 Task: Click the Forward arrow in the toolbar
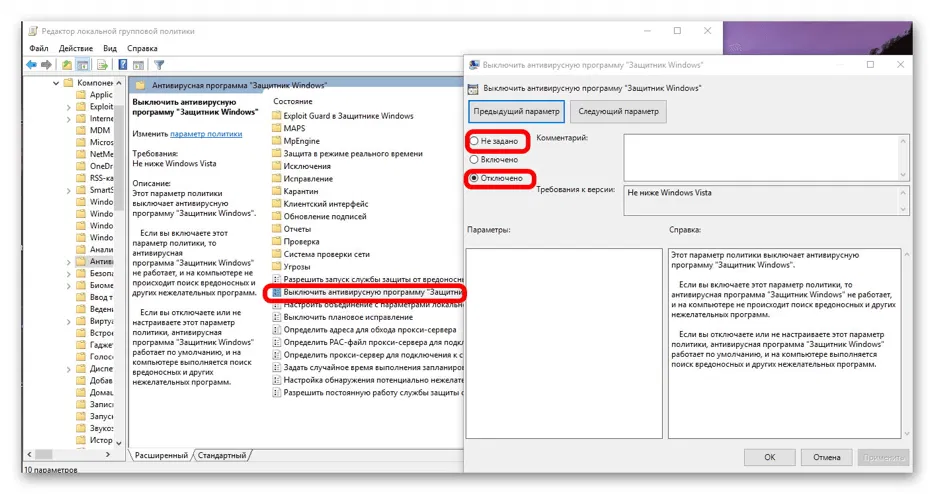[46, 65]
